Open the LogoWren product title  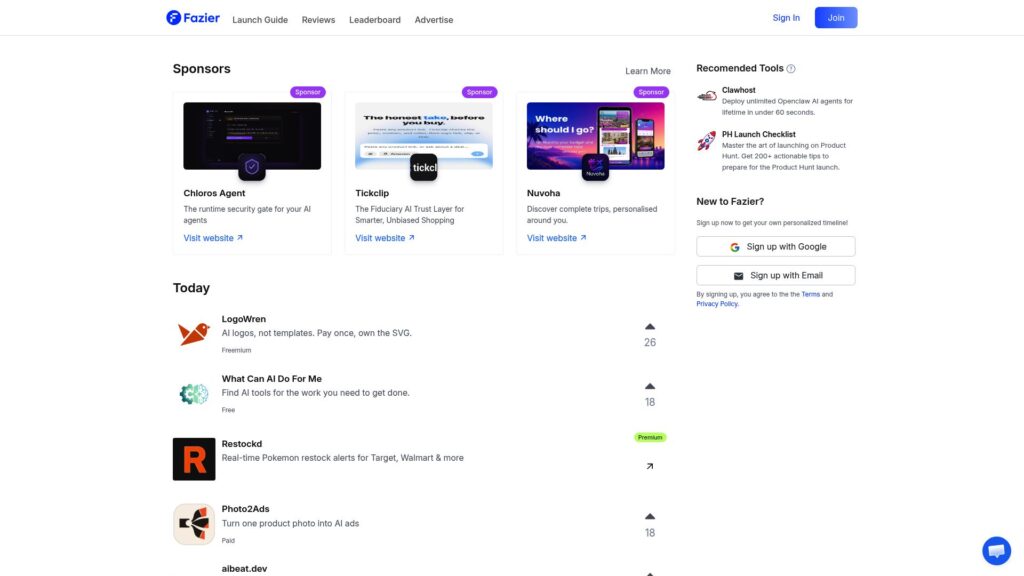244,319
